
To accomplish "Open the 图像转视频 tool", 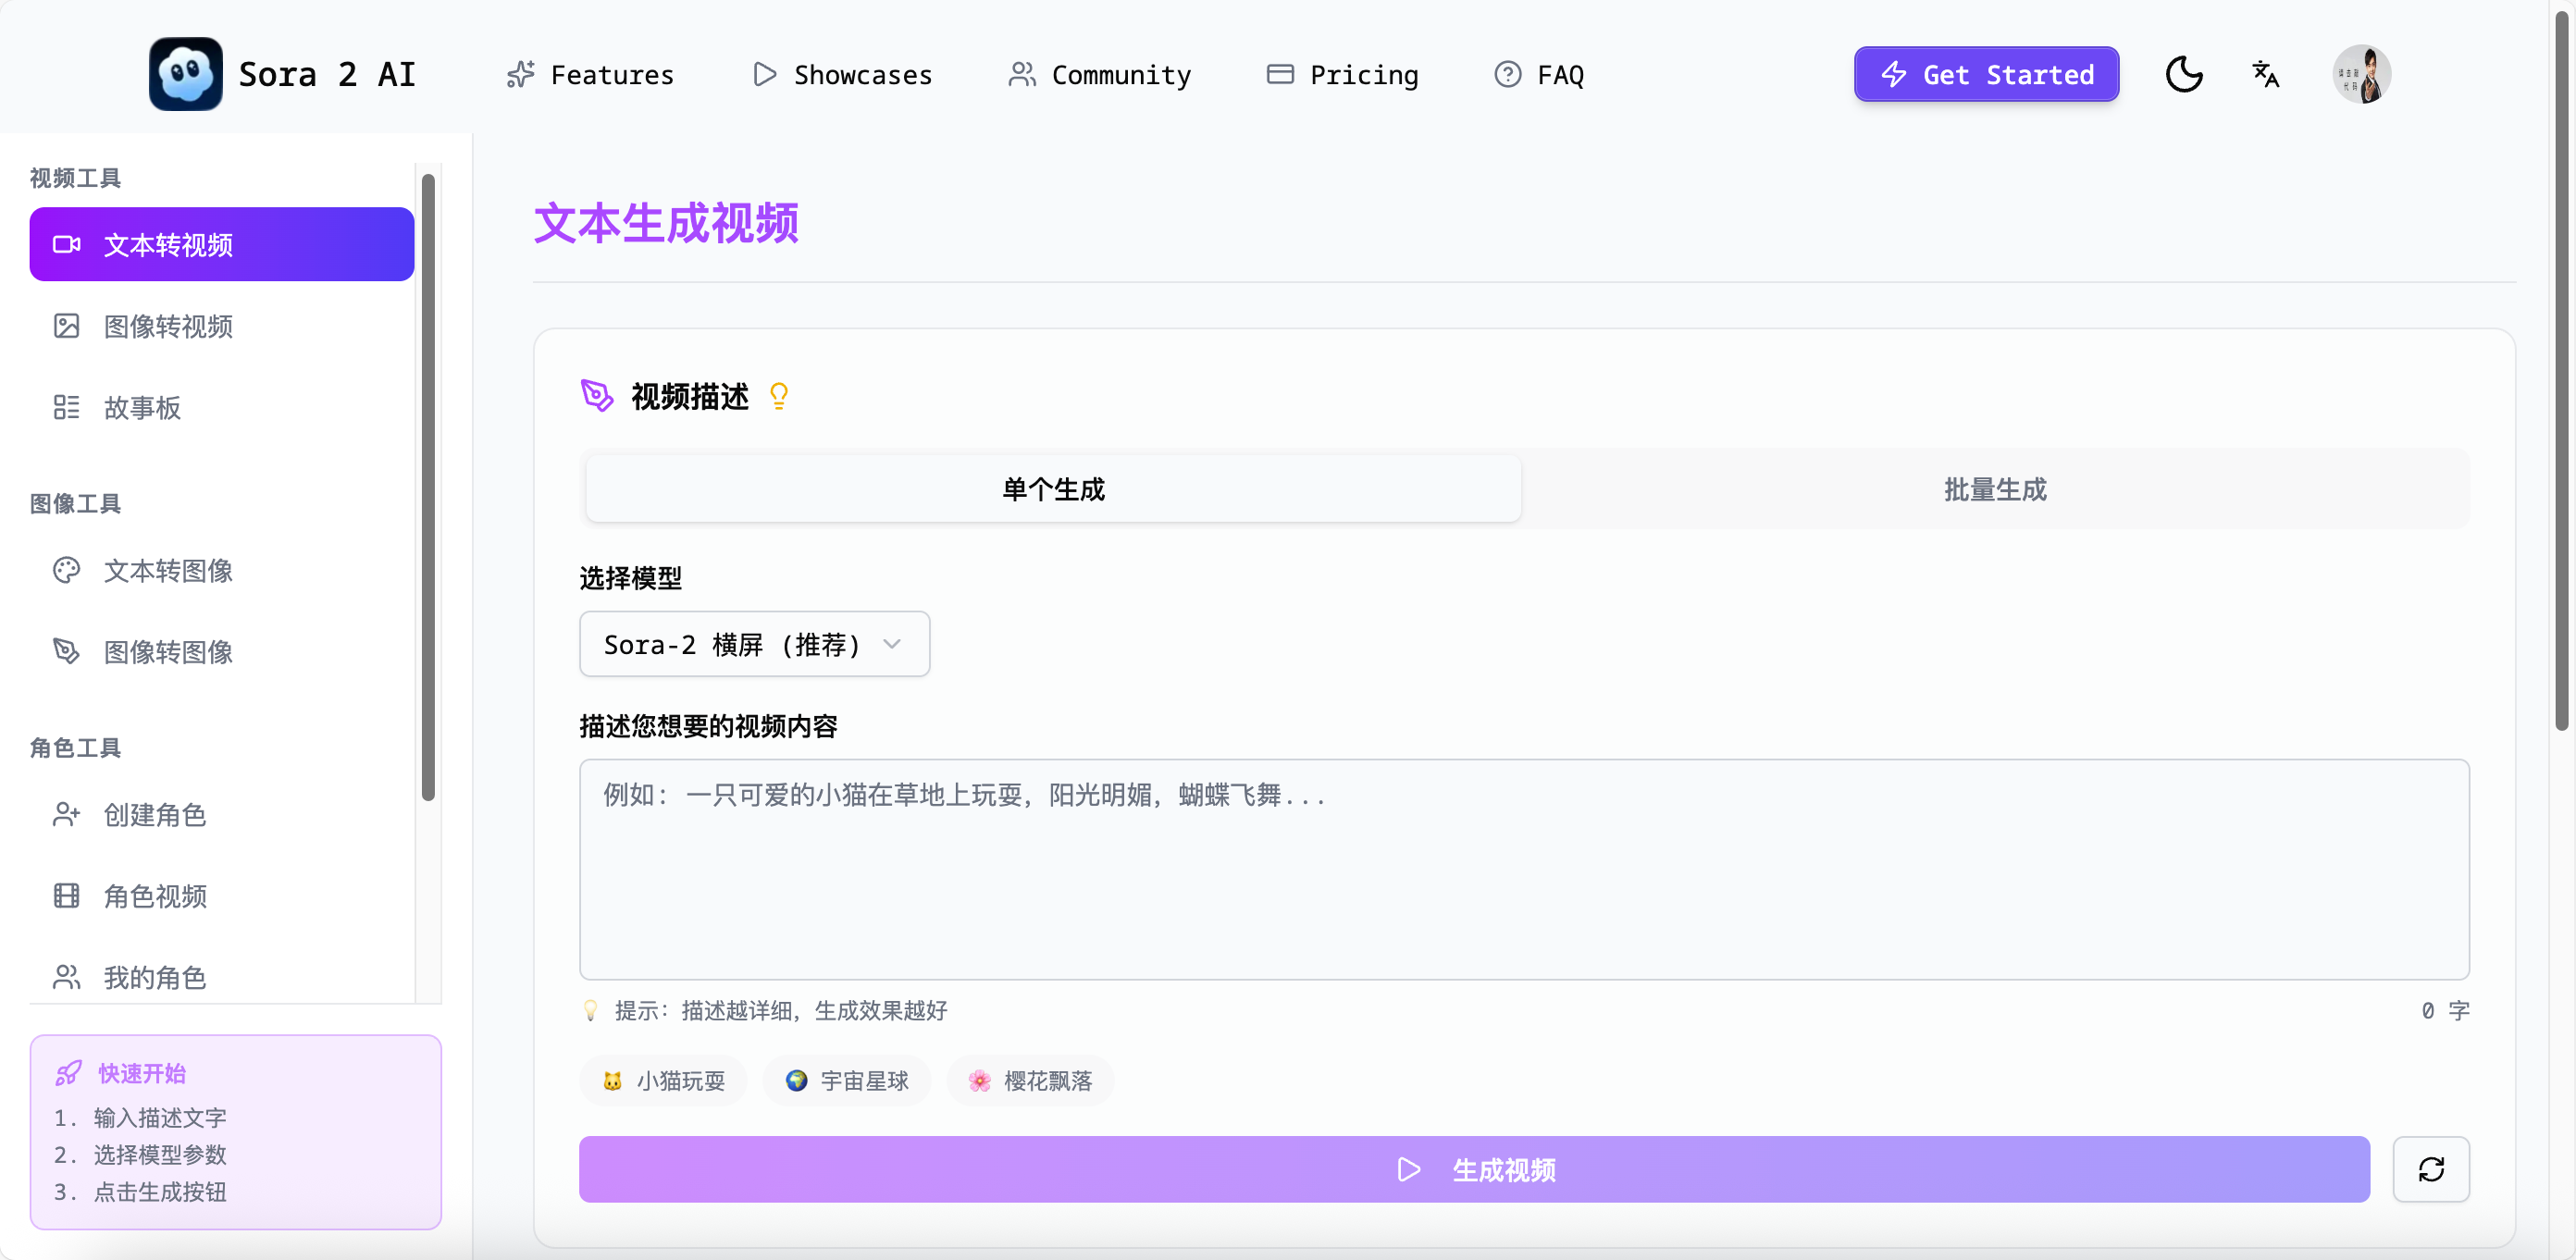I will [170, 326].
